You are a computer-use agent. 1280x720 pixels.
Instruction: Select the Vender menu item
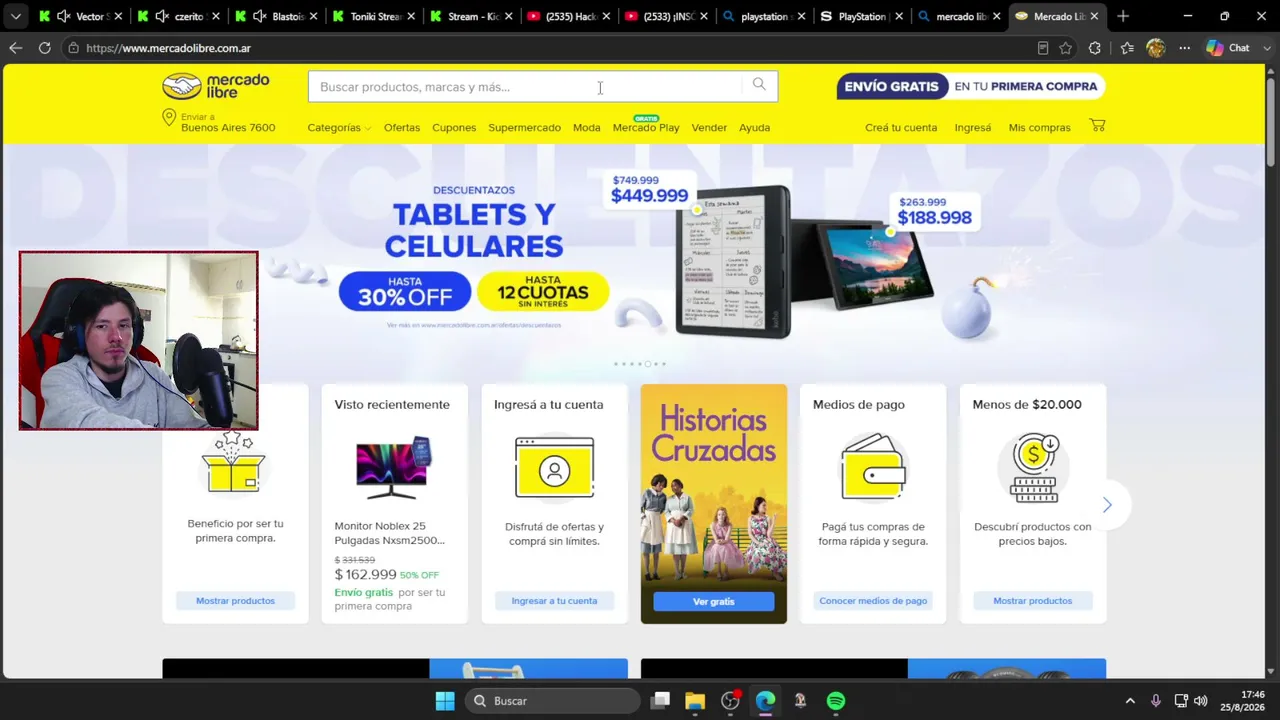click(709, 127)
